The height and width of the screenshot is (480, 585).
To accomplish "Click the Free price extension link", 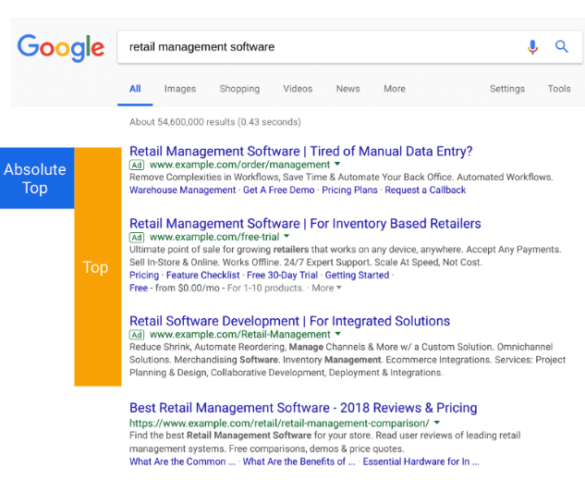I will point(138,288).
